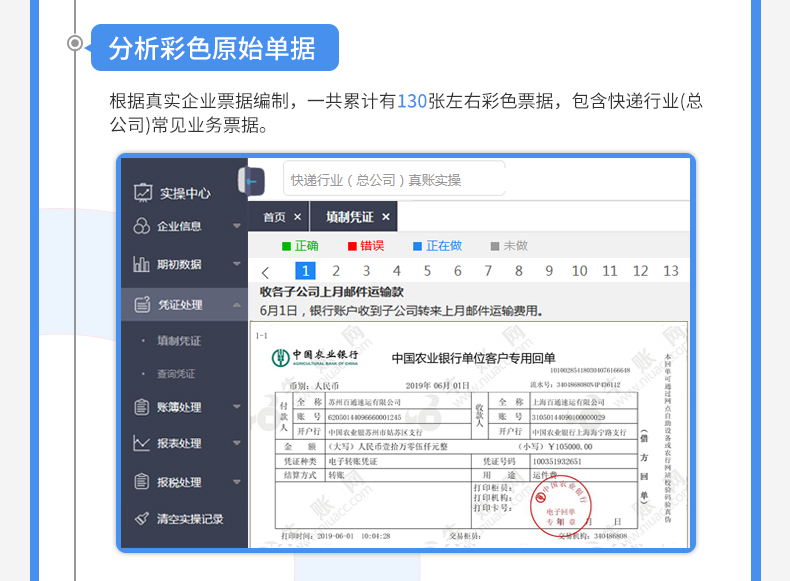790x581 pixels.
Task: Click the 凭证处理 edit icon
Action: pyautogui.click(x=141, y=304)
